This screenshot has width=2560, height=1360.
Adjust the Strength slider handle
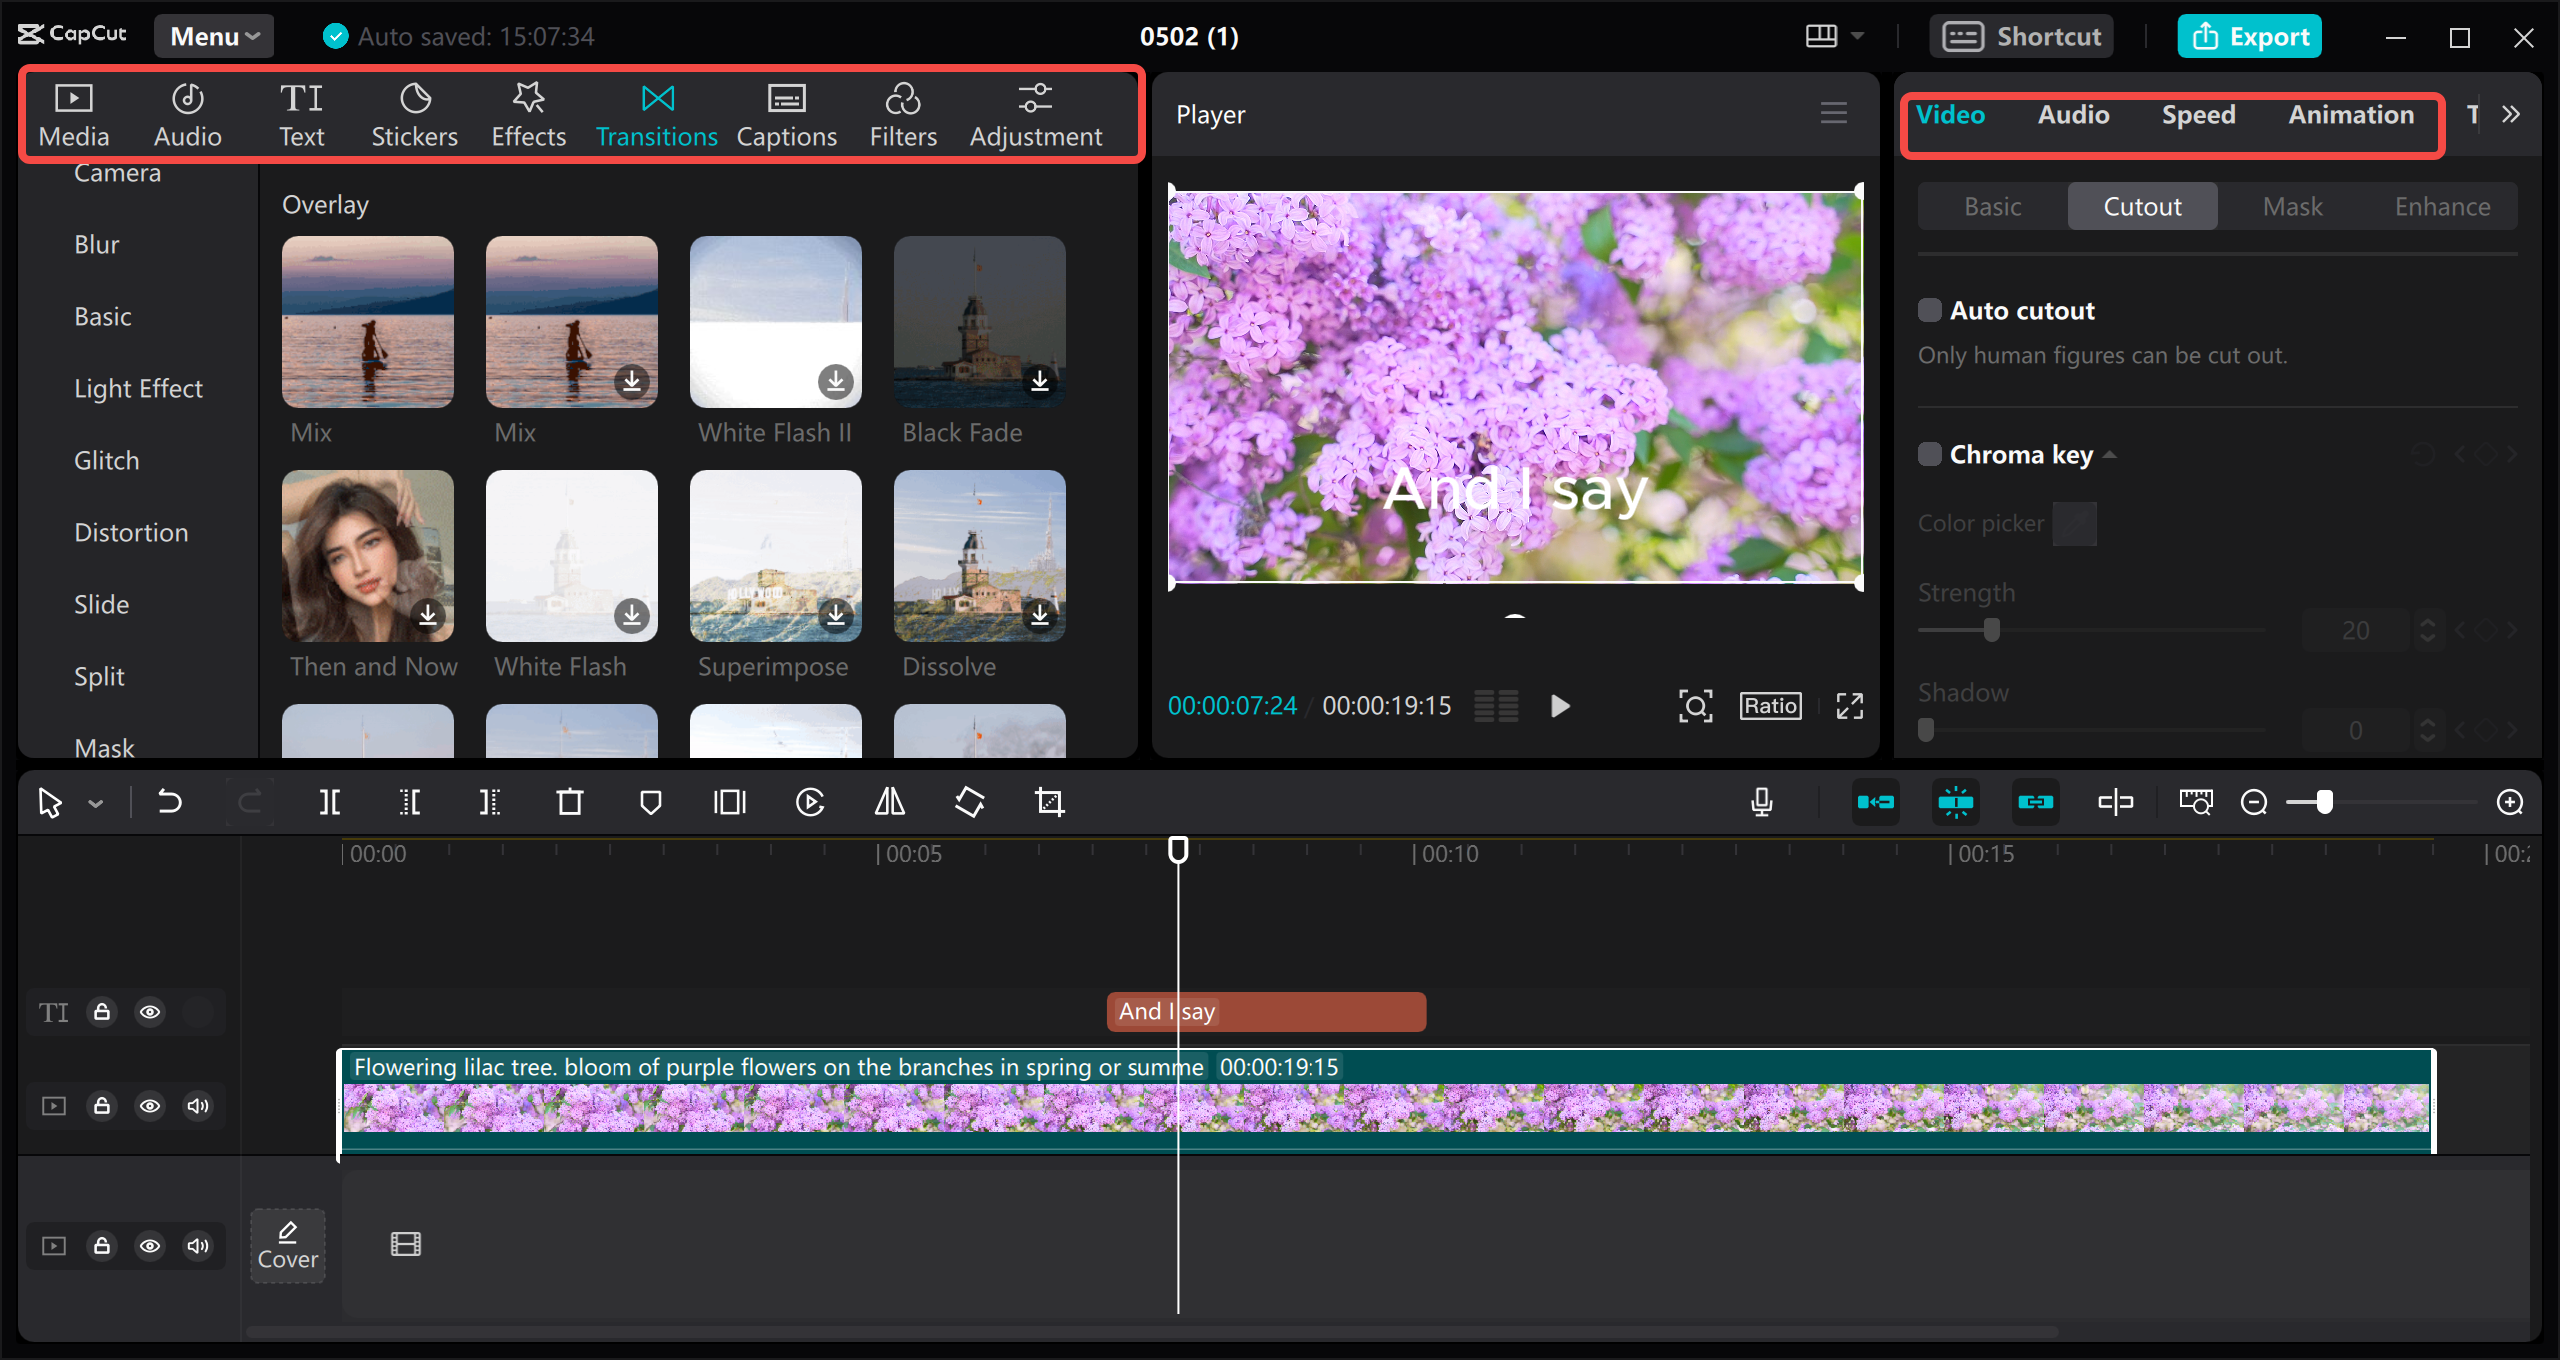pyautogui.click(x=1991, y=630)
